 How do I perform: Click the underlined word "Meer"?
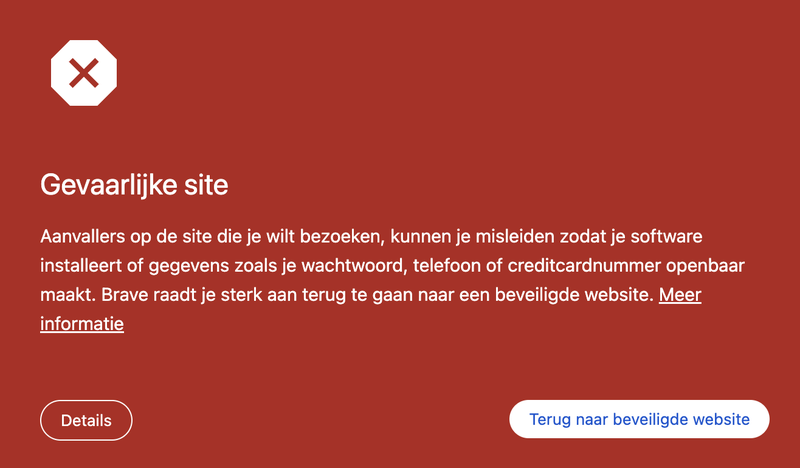[x=680, y=295]
